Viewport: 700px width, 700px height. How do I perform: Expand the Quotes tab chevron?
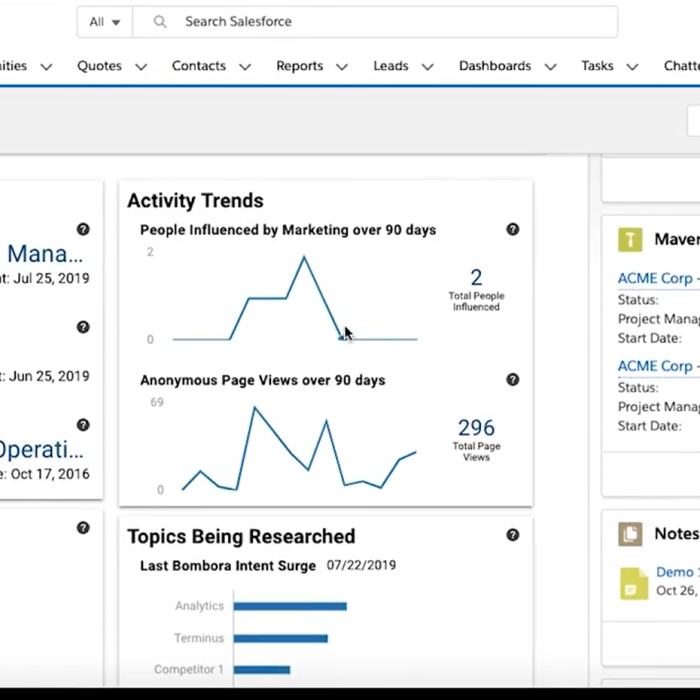(x=141, y=67)
